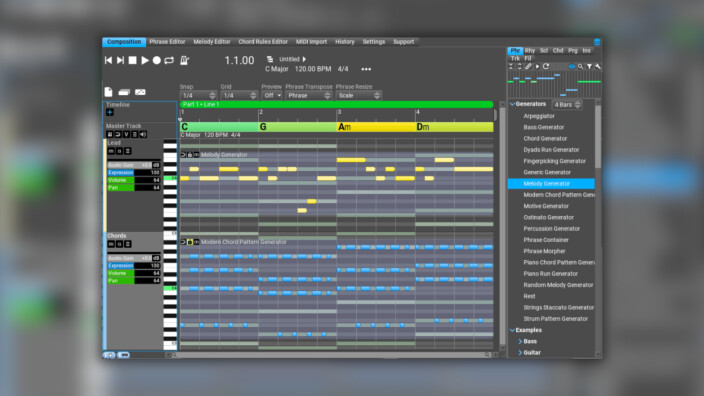Expand all items in the browser toolbar
Image resolution: width=704 pixels, height=396 pixels.
[x=519, y=66]
